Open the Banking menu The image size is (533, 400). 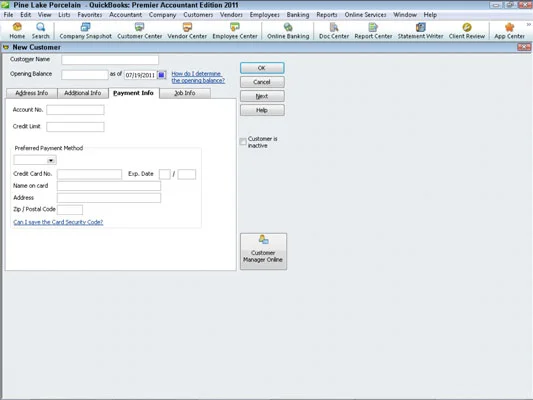(x=298, y=15)
